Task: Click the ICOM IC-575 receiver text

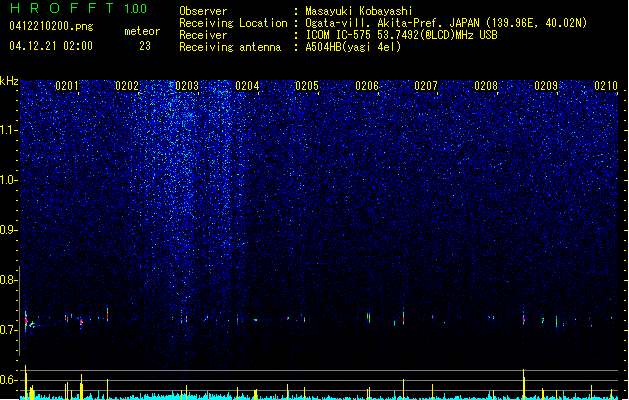Action: (401, 35)
